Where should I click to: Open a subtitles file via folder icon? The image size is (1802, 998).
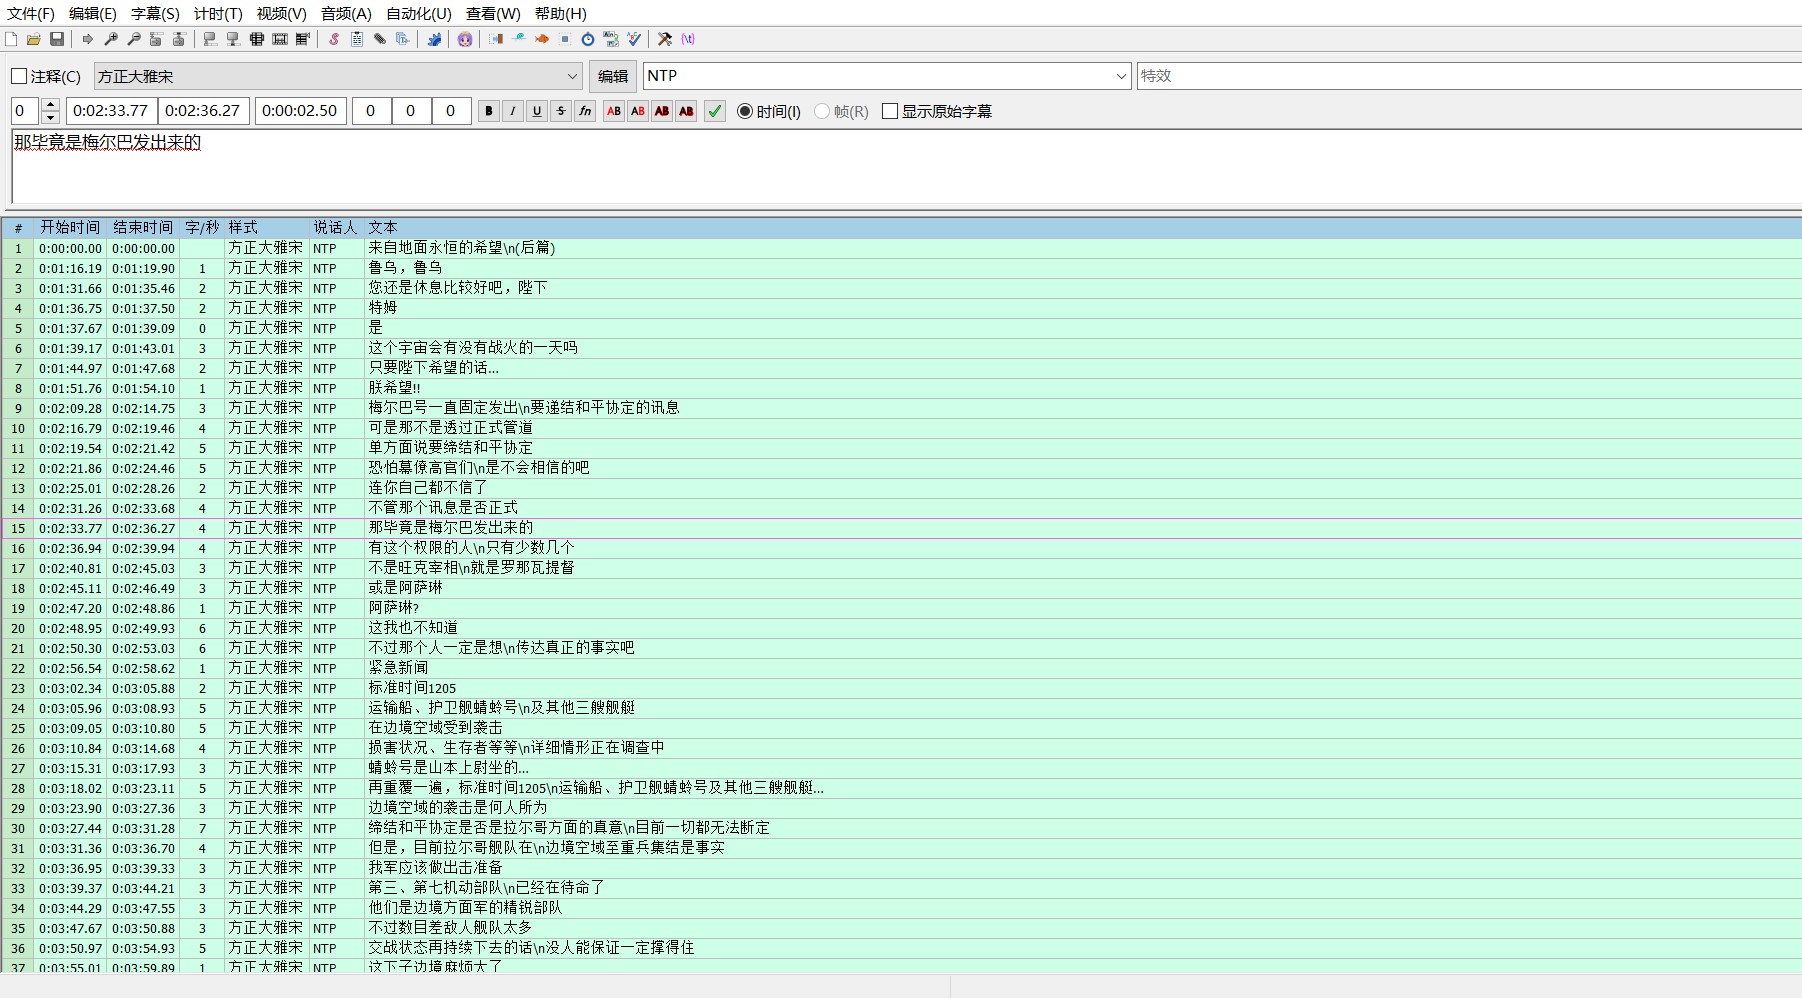pos(34,39)
